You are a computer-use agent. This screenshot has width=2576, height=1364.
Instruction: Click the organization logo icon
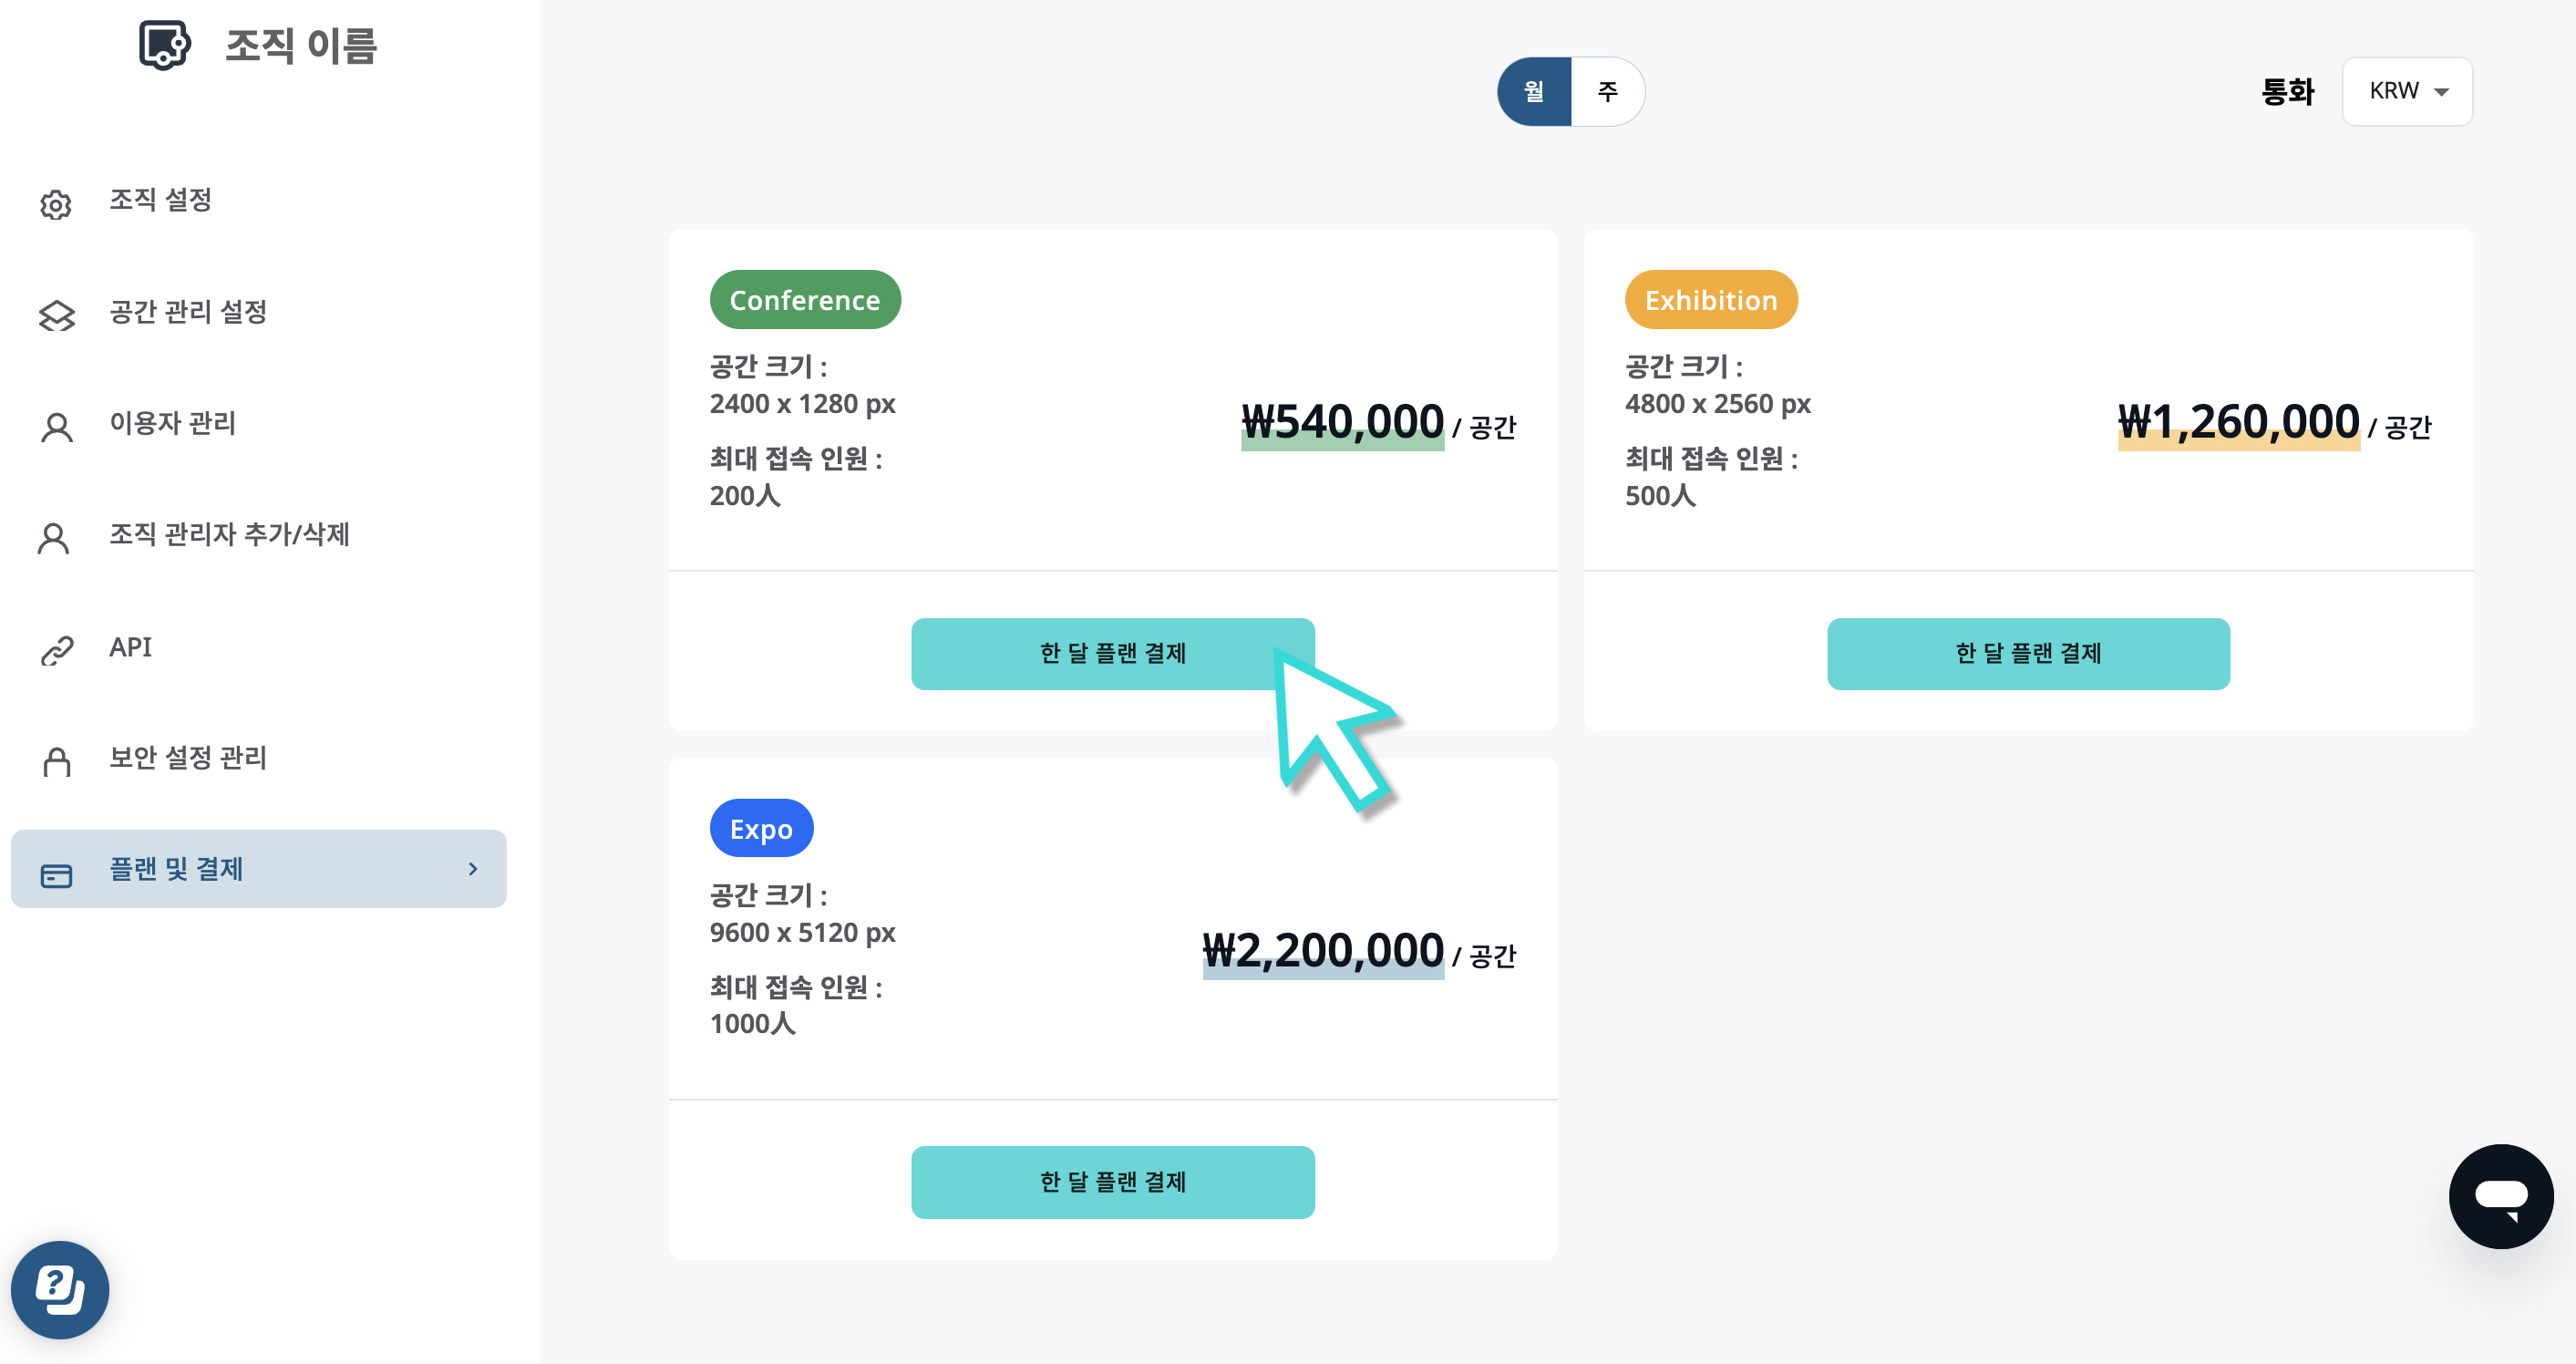click(x=165, y=45)
